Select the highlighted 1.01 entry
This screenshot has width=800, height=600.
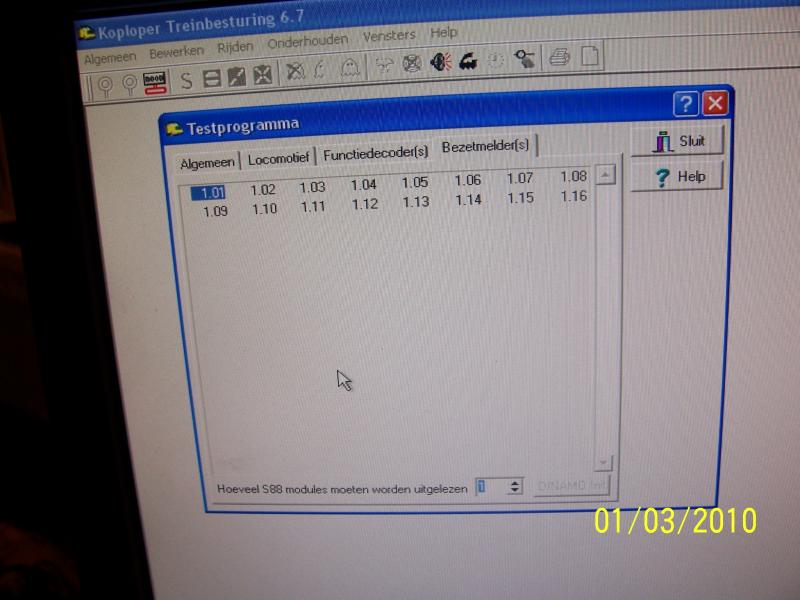(x=209, y=193)
